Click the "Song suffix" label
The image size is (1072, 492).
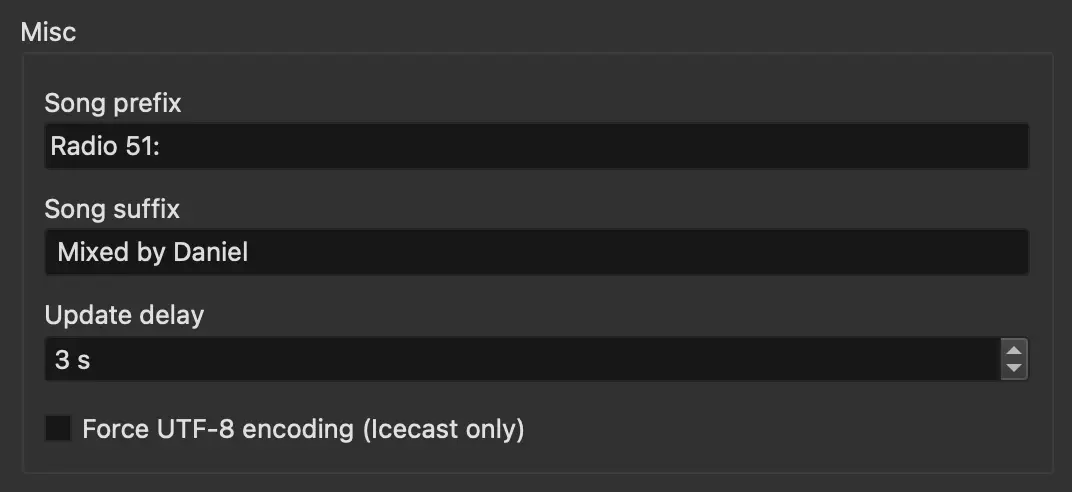pyautogui.click(x=112, y=209)
